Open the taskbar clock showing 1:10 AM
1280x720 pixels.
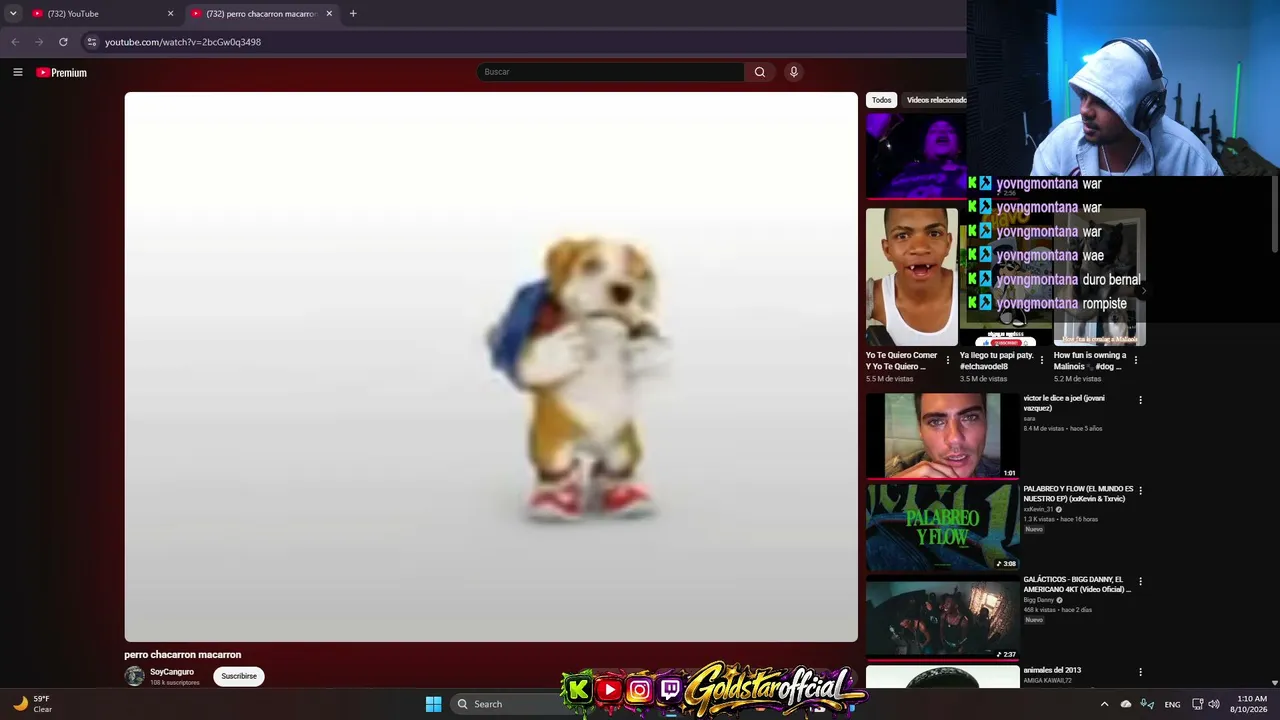1251,704
